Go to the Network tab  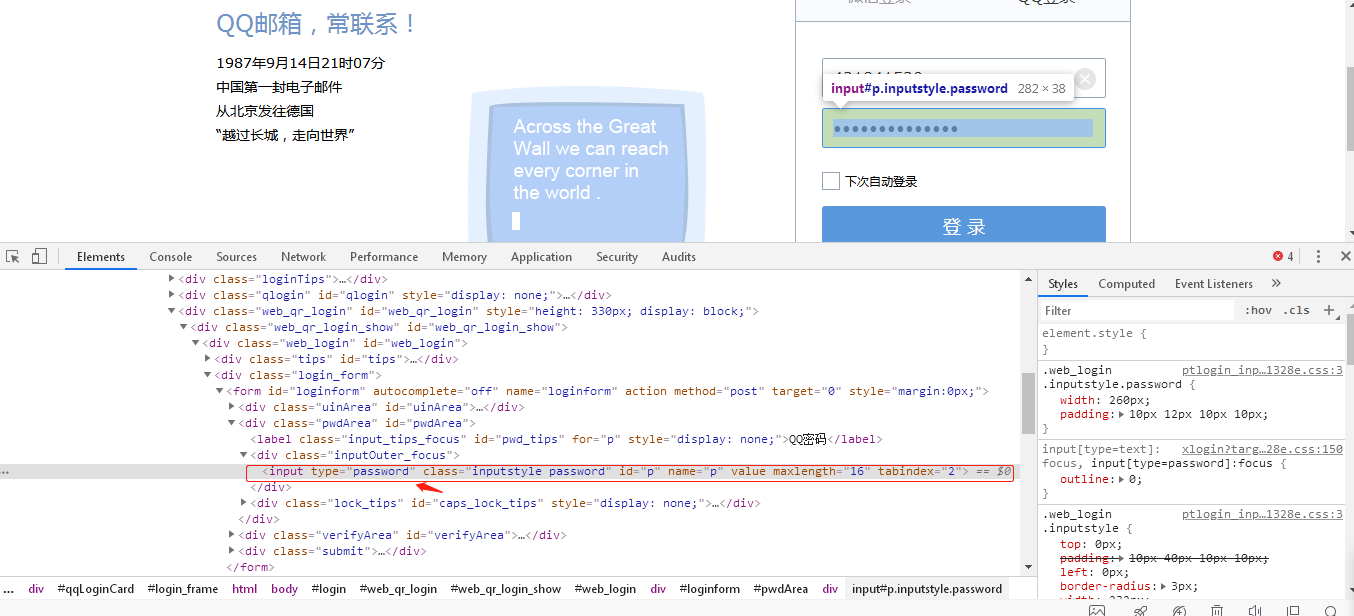(x=304, y=257)
